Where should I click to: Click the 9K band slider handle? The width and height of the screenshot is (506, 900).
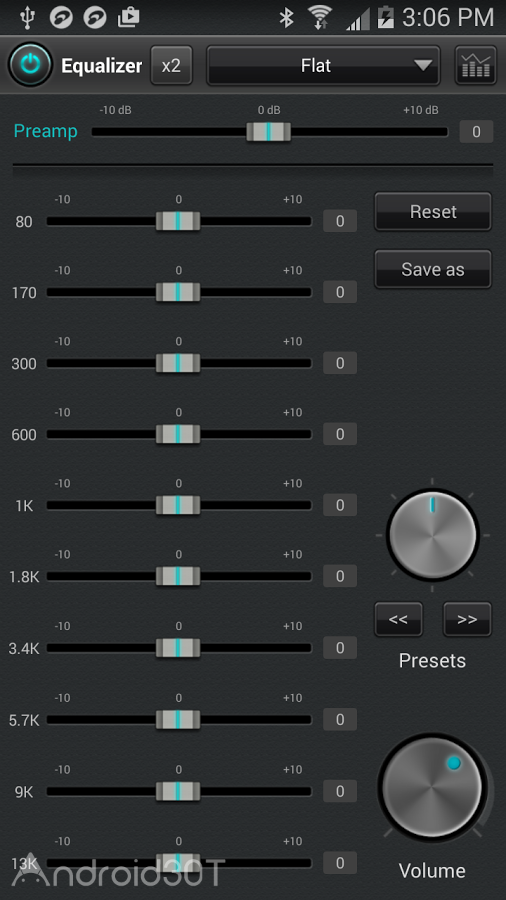(x=178, y=791)
